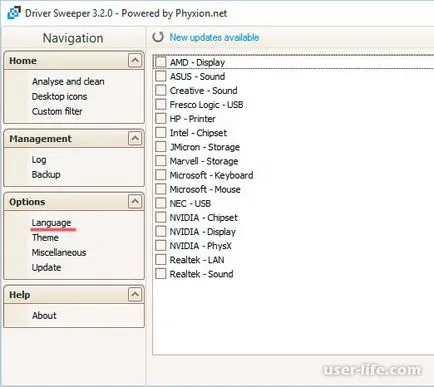
Task: Collapse the Management section chevron
Action: tap(135, 138)
